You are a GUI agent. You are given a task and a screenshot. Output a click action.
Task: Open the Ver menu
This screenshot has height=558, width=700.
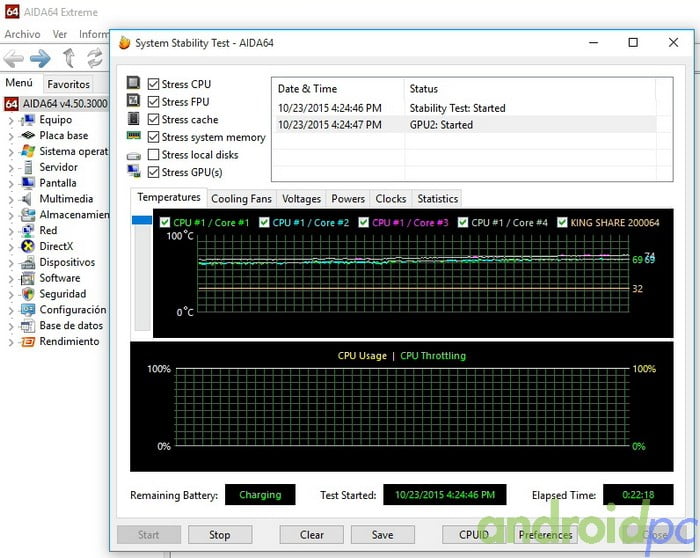pos(60,34)
